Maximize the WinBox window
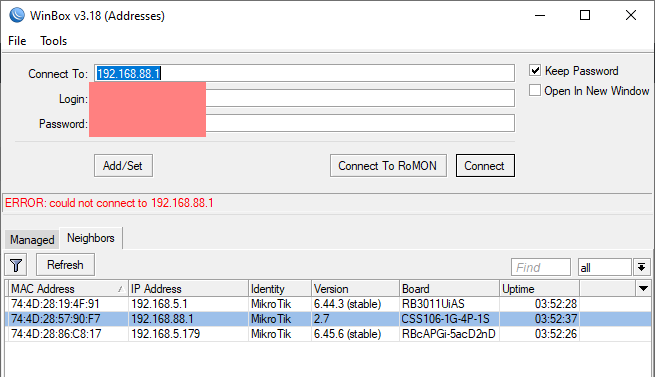Screen dimensions: 655x377 click(585, 15)
